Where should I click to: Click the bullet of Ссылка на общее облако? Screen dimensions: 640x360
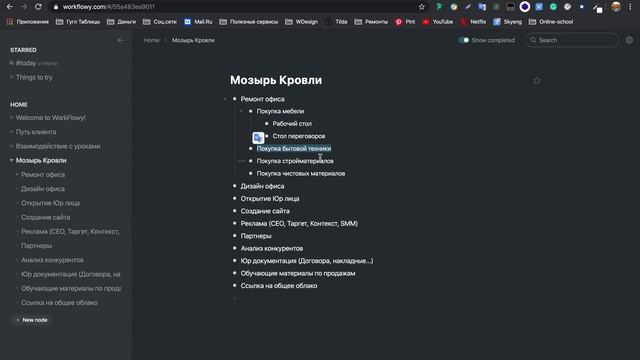pyautogui.click(x=234, y=285)
